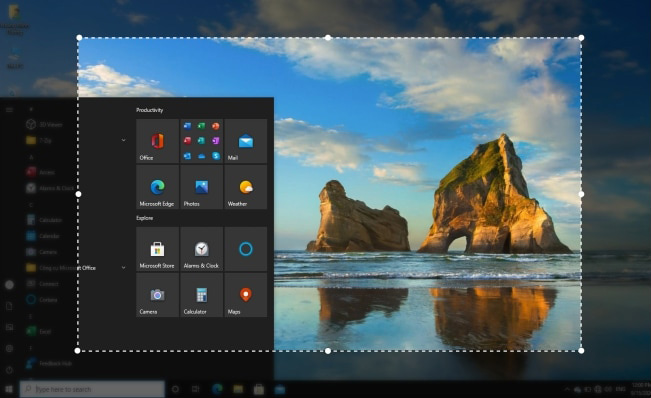Open Mail from the taskbar
The image size is (651, 398).
[279, 389]
